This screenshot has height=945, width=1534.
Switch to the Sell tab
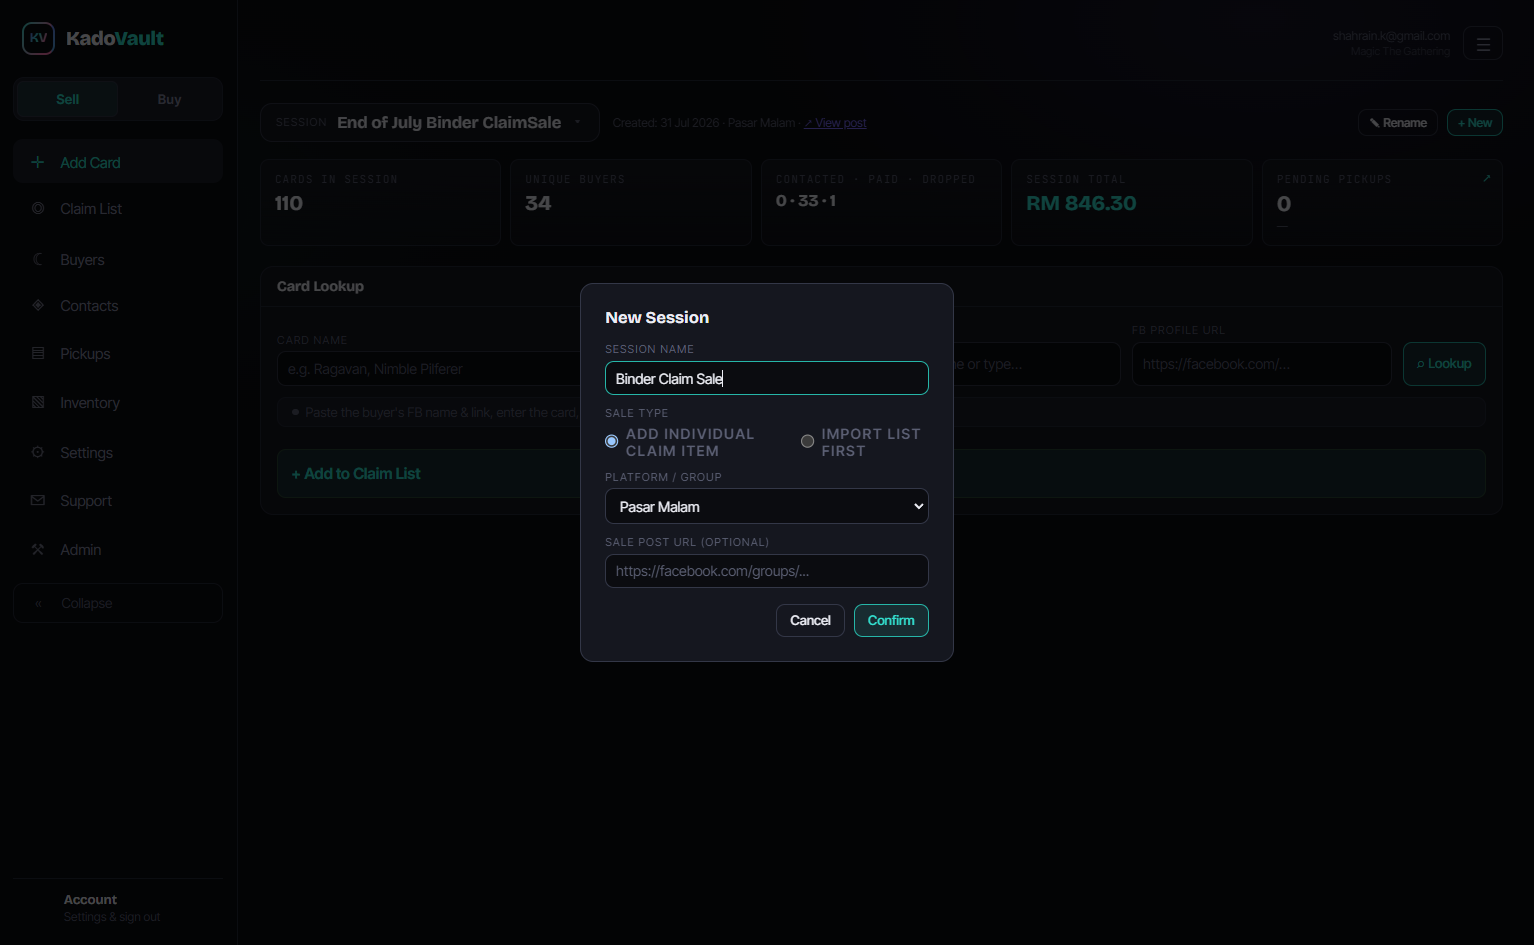[68, 99]
